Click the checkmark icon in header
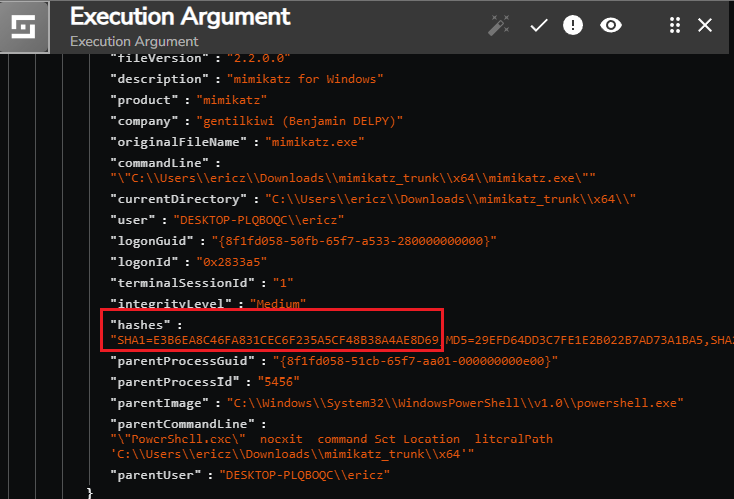The height and width of the screenshot is (499, 734). pos(538,25)
